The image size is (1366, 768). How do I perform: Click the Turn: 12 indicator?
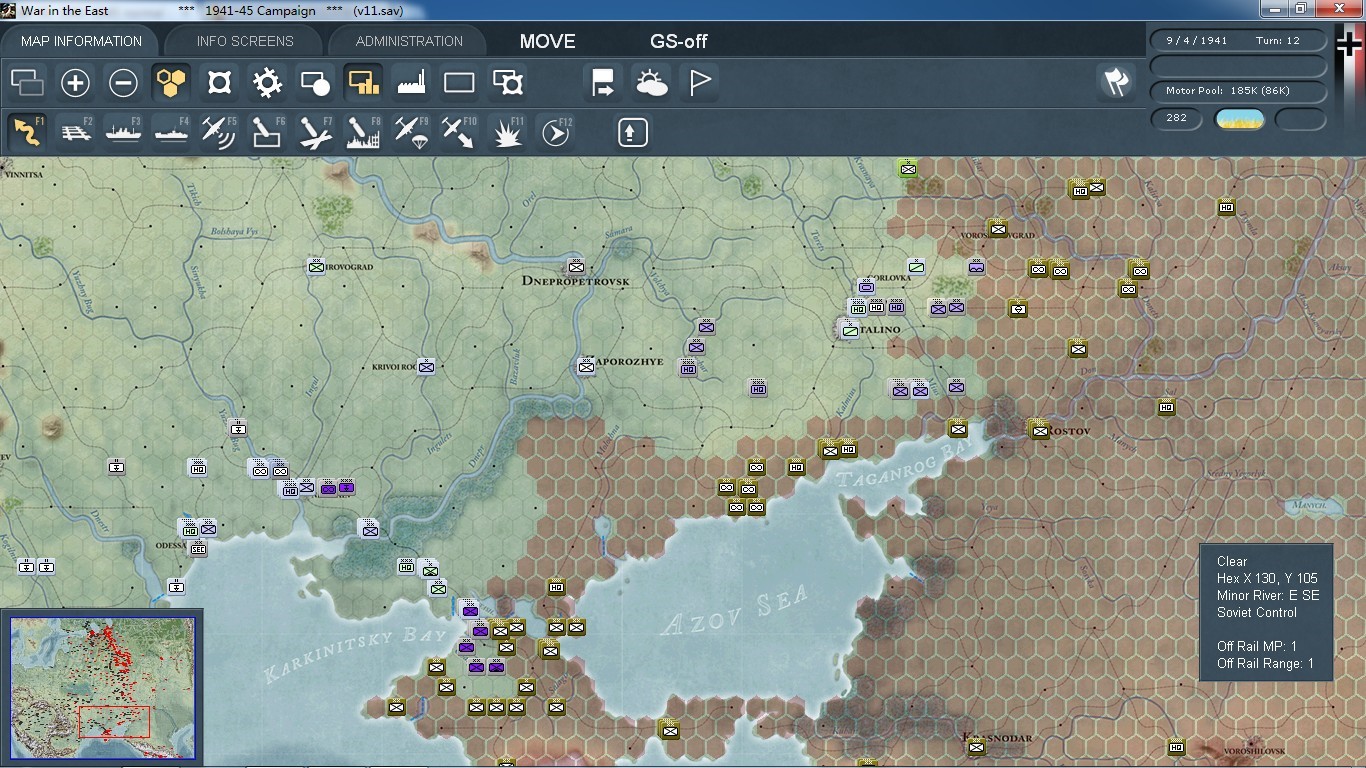(x=1278, y=40)
